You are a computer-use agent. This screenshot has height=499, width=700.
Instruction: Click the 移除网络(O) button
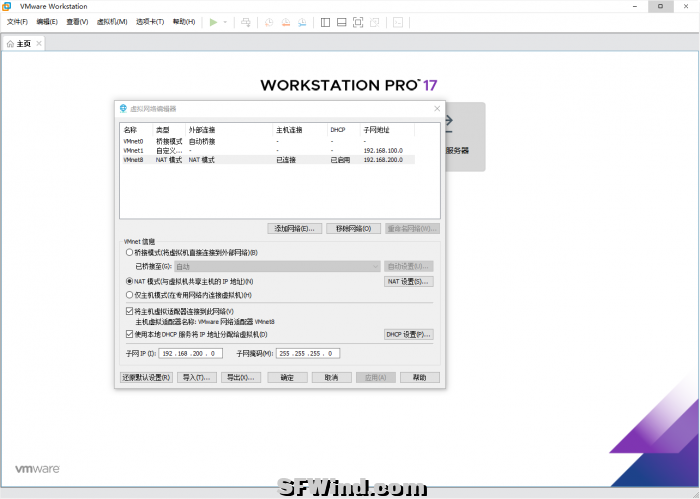354,229
